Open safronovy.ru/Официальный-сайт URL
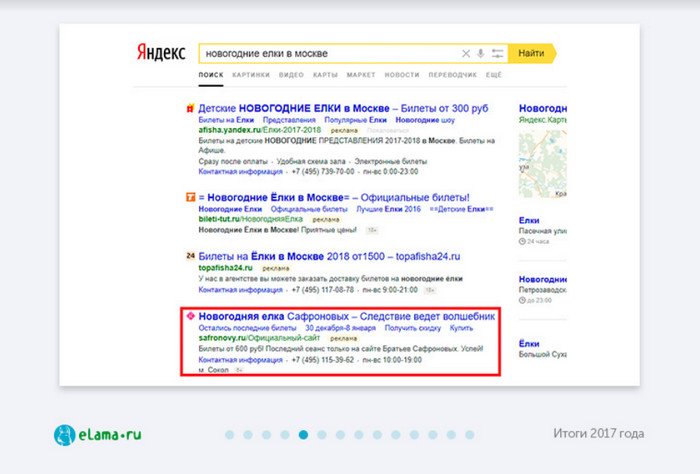700x474 pixels. (x=259, y=338)
